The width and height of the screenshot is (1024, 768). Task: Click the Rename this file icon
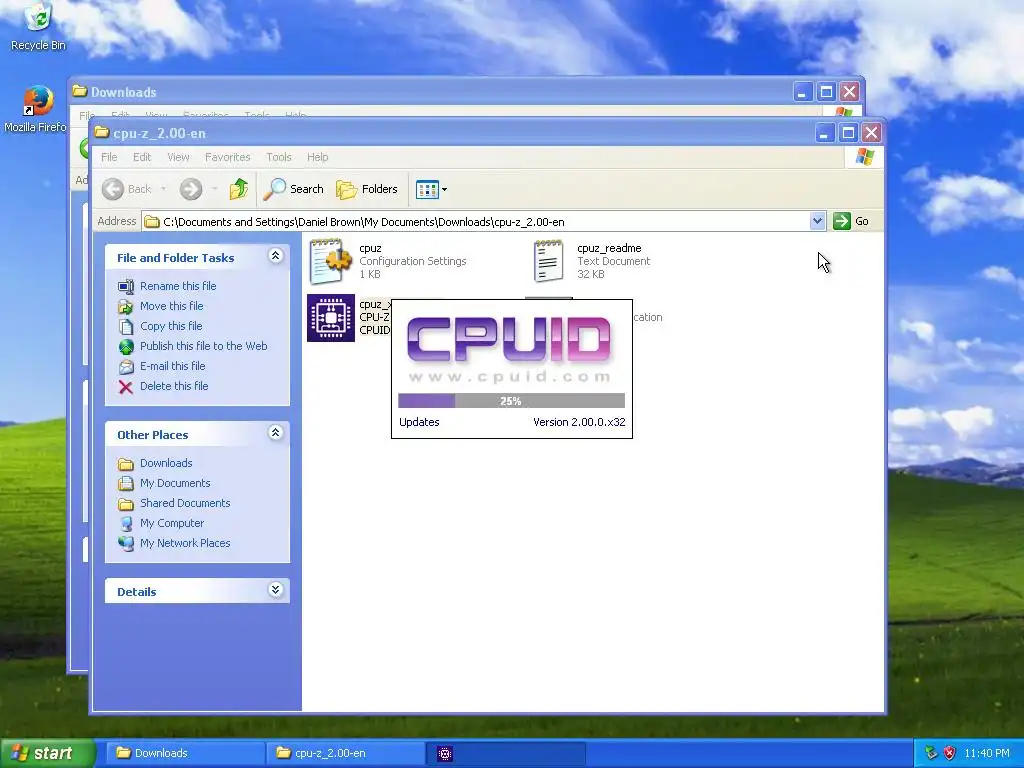pyautogui.click(x=126, y=286)
